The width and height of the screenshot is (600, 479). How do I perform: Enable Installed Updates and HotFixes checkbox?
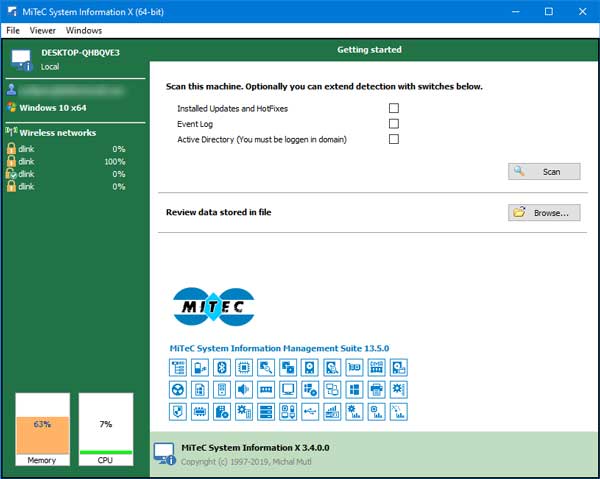point(394,108)
